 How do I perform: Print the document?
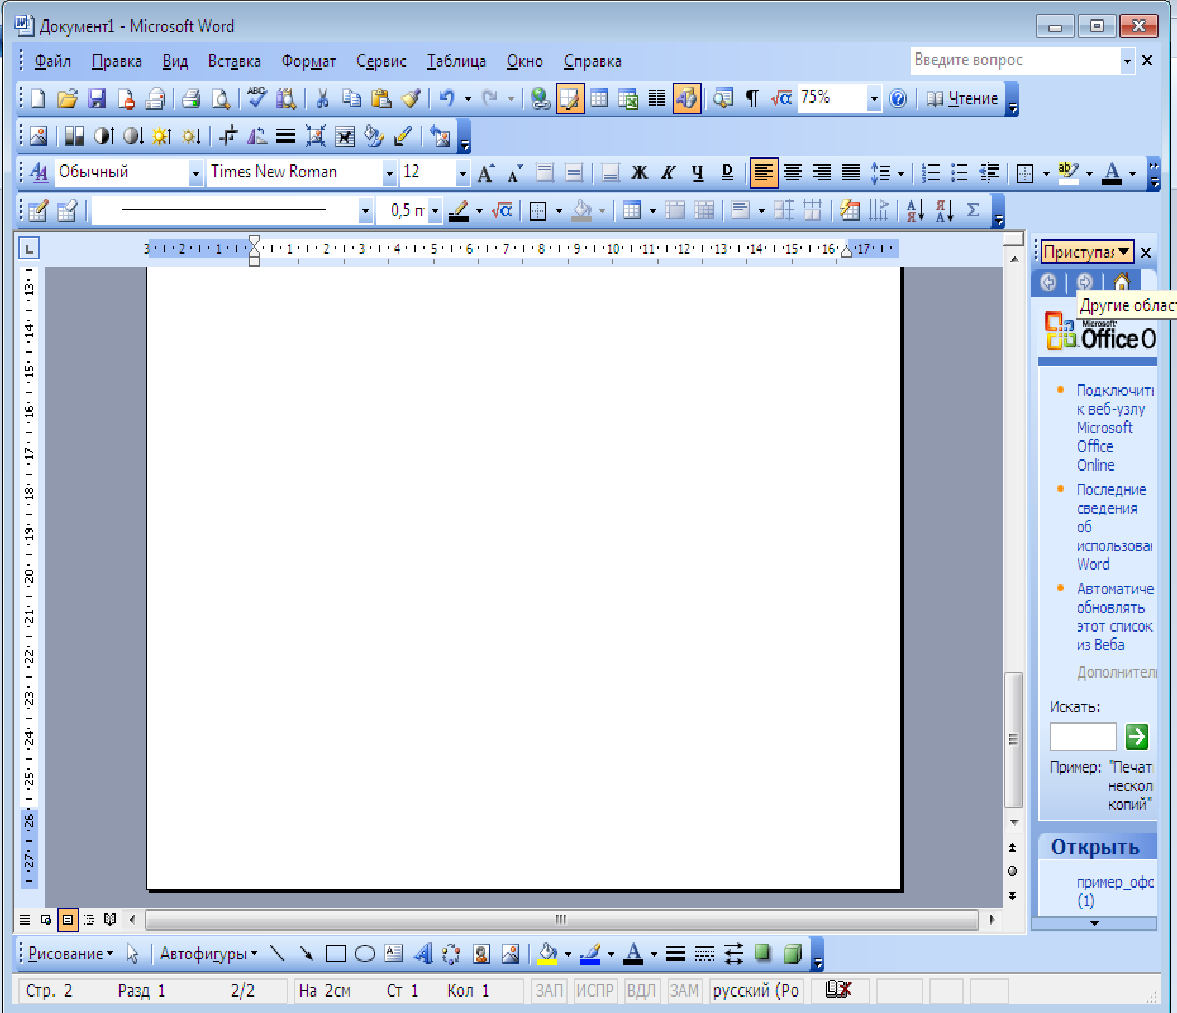(x=191, y=98)
